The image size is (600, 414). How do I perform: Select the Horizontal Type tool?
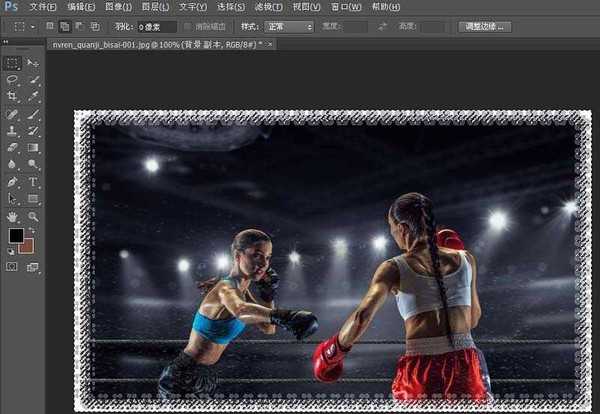33,182
